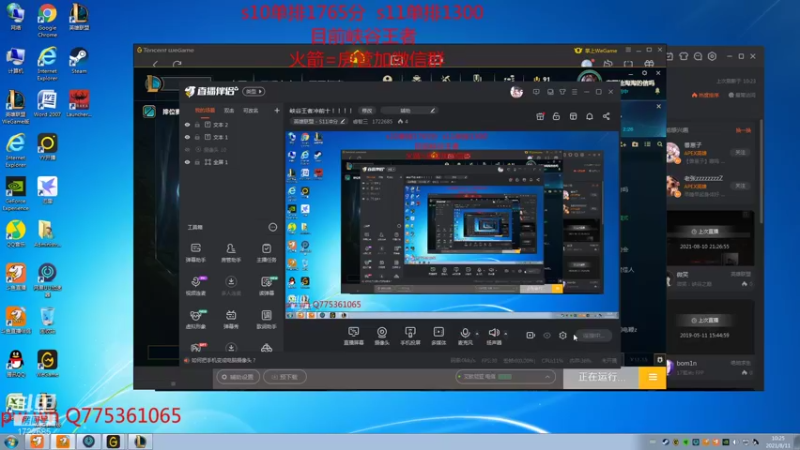Open the 手机投屏 phone mirroring tool
Viewport: 800px width, 450px height.
tap(410, 336)
